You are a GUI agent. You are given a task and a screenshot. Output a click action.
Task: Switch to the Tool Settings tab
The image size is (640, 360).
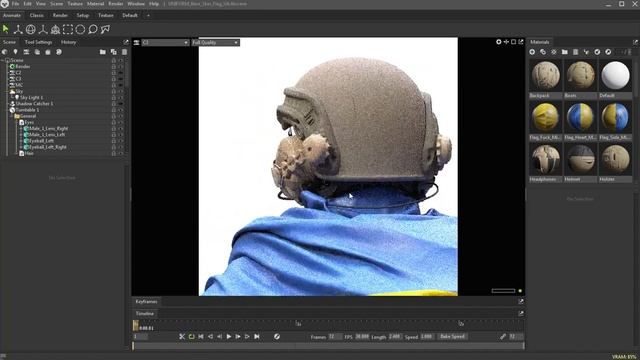tap(38, 42)
